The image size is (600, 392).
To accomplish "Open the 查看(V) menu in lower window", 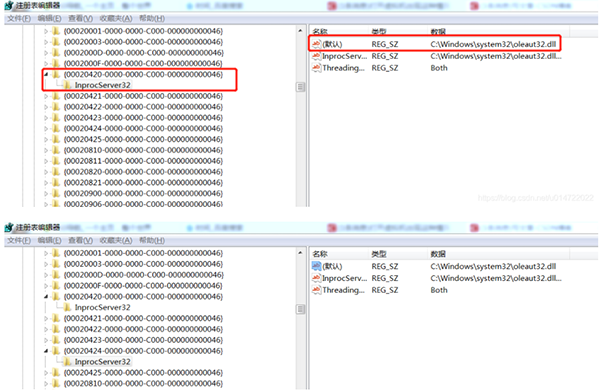I will 80,240.
